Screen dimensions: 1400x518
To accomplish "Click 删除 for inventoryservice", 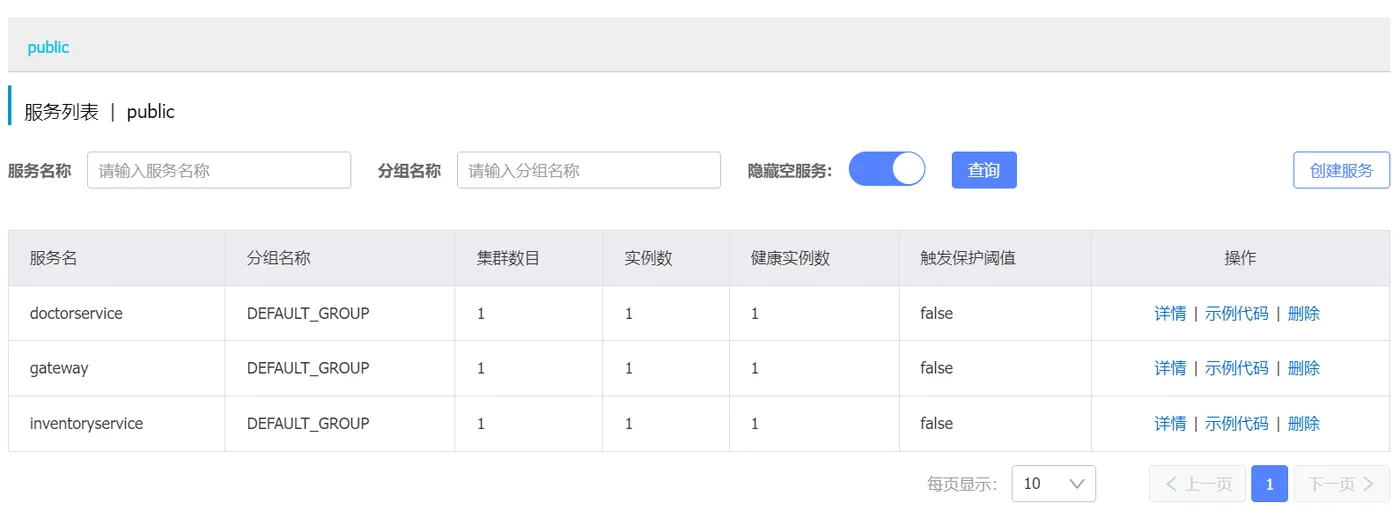I will click(x=1303, y=424).
